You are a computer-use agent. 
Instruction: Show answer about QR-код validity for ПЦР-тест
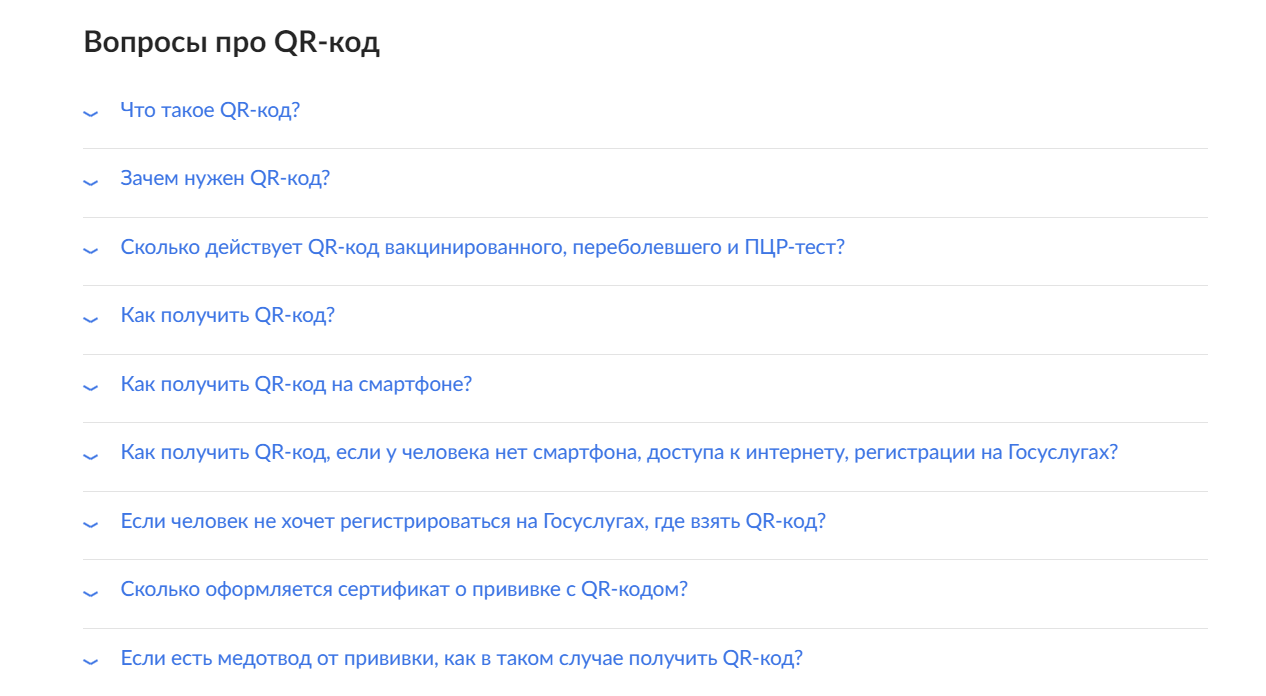[x=482, y=247]
